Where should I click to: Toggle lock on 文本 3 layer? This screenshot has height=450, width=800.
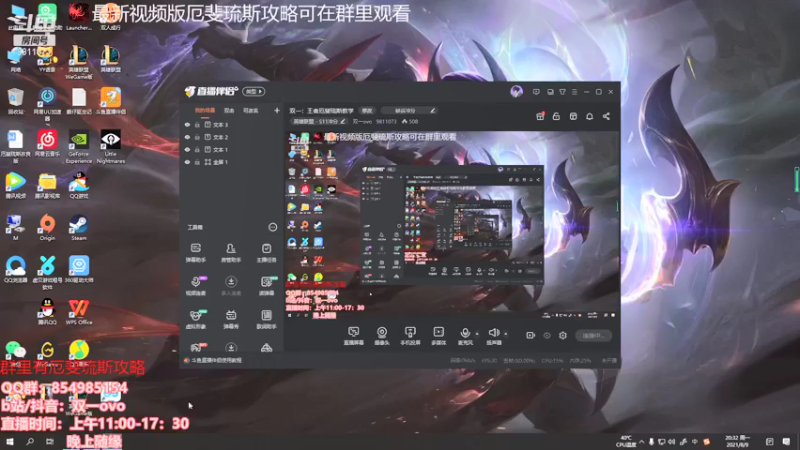[197, 124]
